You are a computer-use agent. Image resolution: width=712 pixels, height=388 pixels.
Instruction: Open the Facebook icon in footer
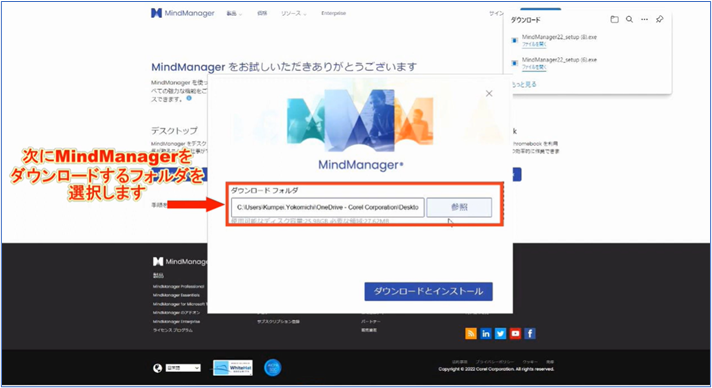point(530,333)
